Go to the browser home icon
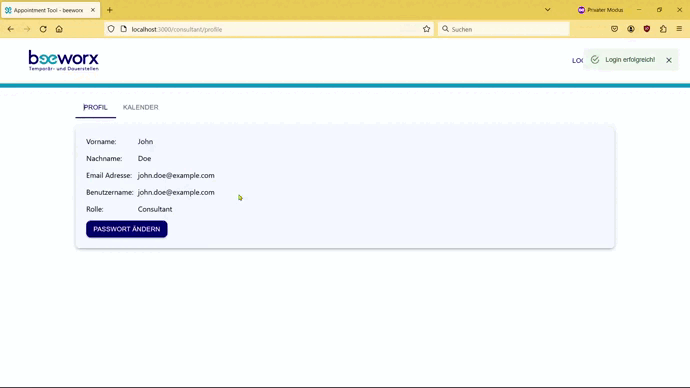 pos(59,29)
